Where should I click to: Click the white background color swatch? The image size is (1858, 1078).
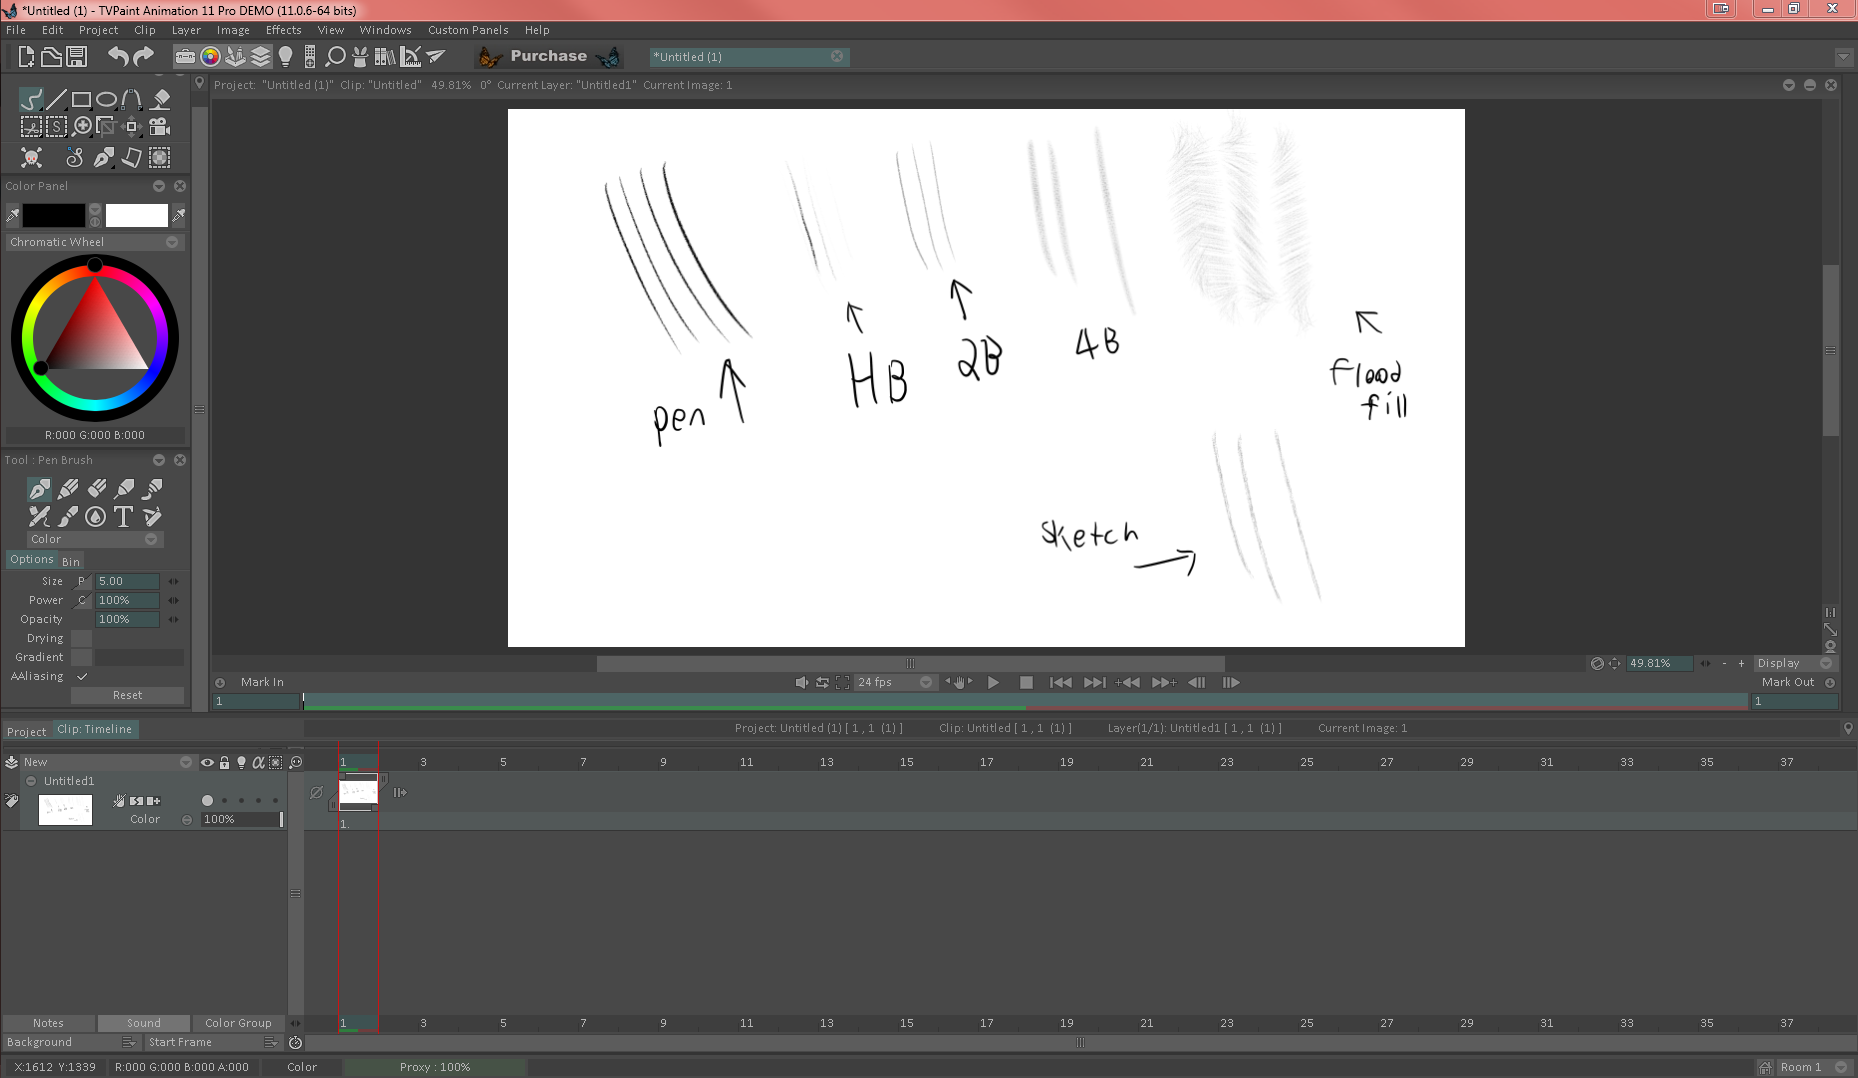pyautogui.click(x=137, y=215)
